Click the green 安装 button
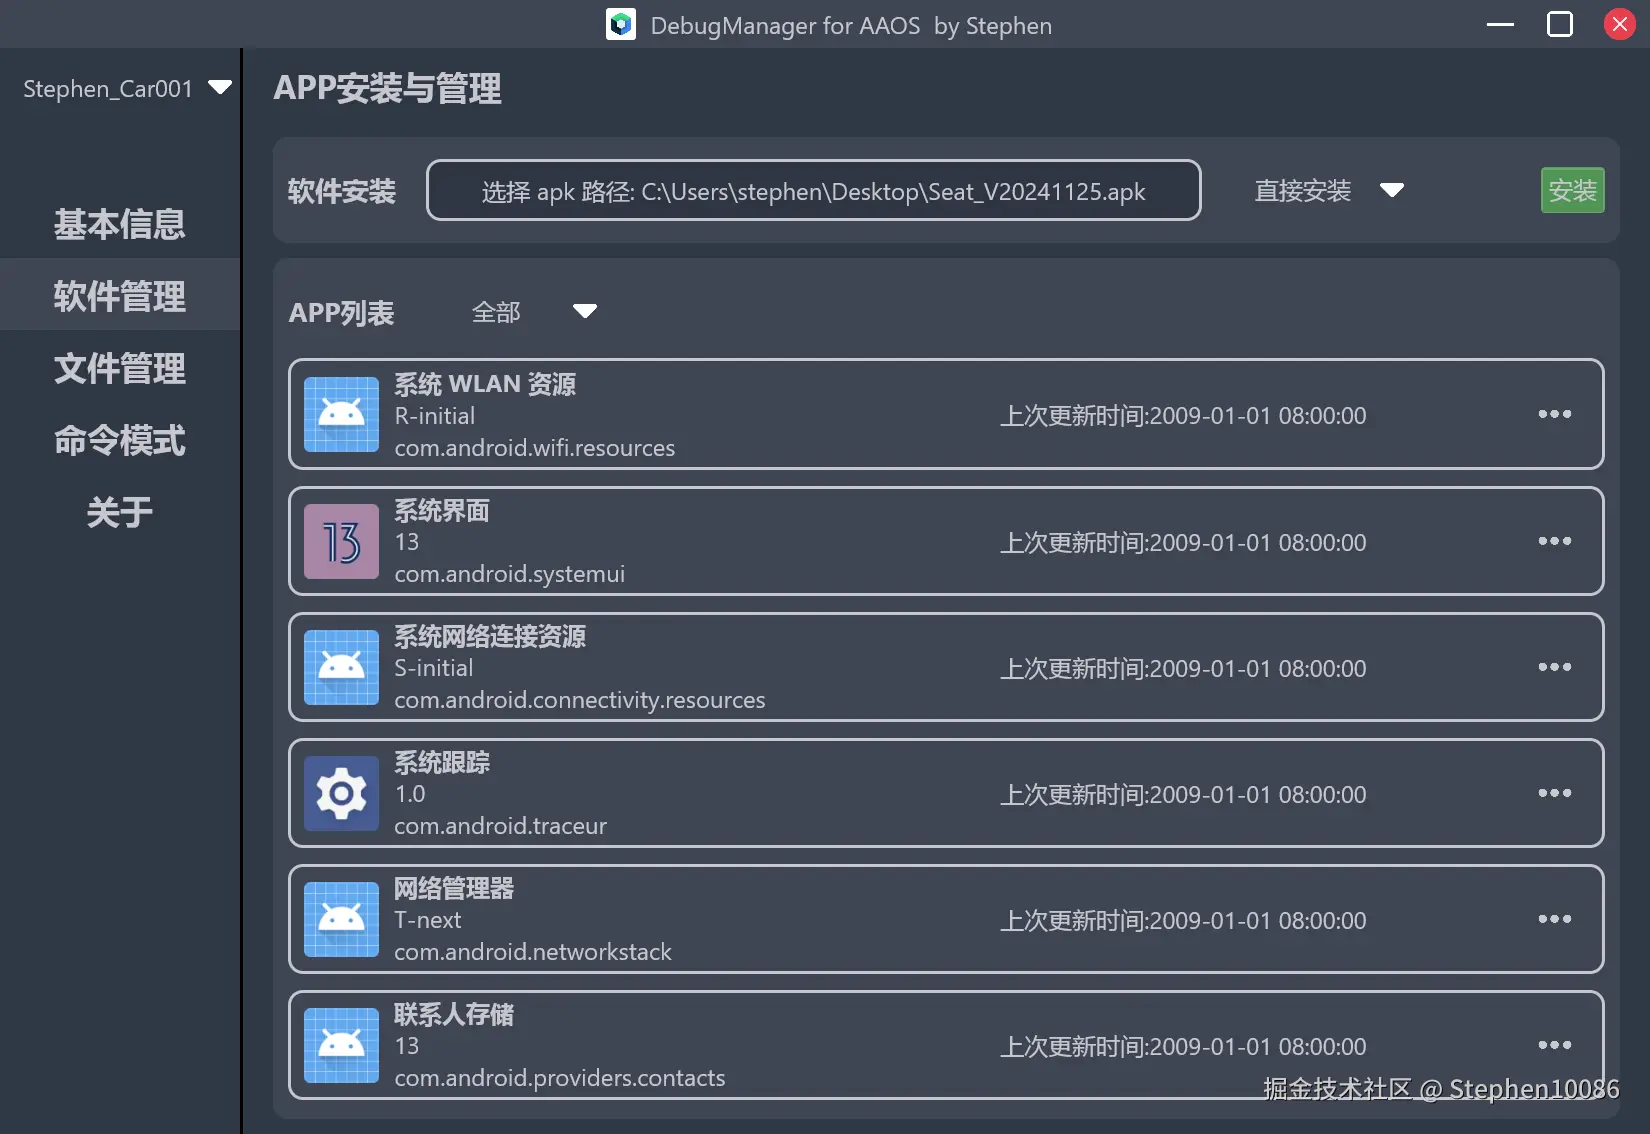This screenshot has width=1650, height=1134. coord(1572,190)
